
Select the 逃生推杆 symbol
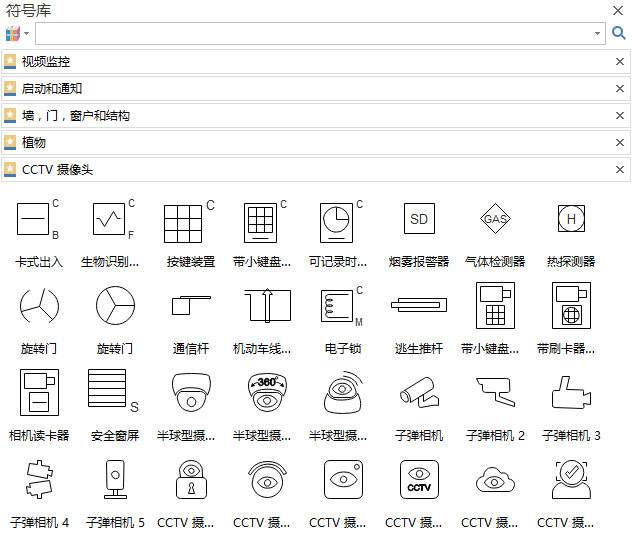(x=419, y=305)
